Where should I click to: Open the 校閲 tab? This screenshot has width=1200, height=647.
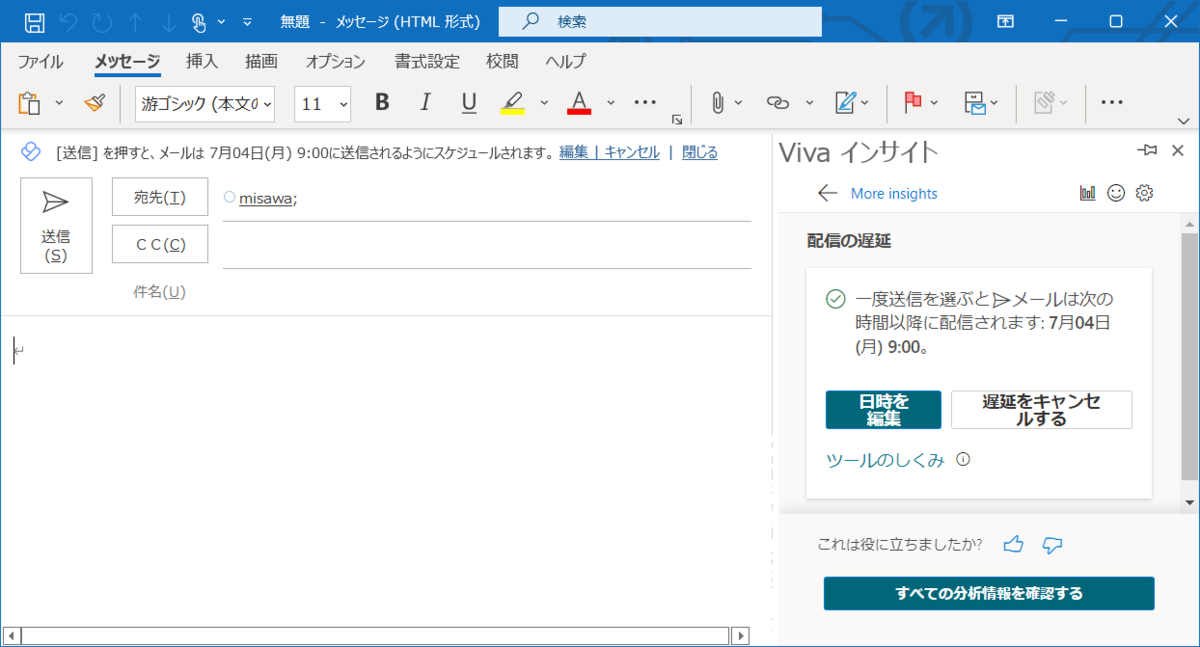point(502,61)
